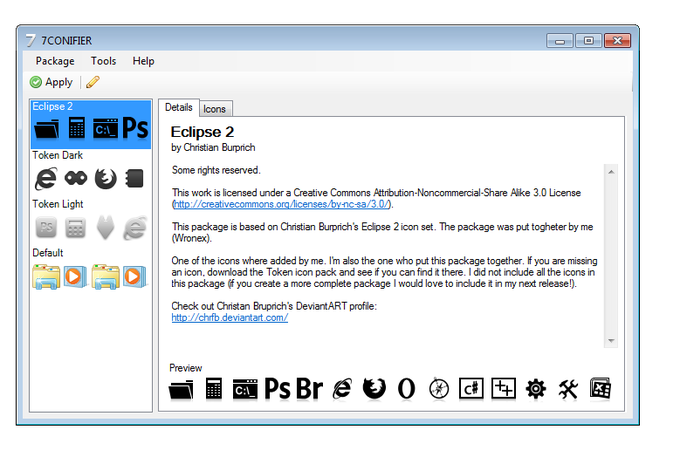Open the chrfb.deviantart.com link
Screen dimensions: 680x457
pos(230,318)
